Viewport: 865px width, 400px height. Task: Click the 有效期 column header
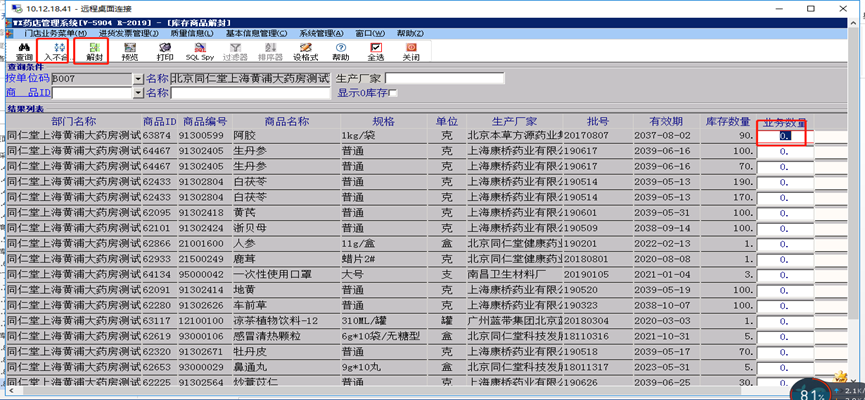[666, 121]
